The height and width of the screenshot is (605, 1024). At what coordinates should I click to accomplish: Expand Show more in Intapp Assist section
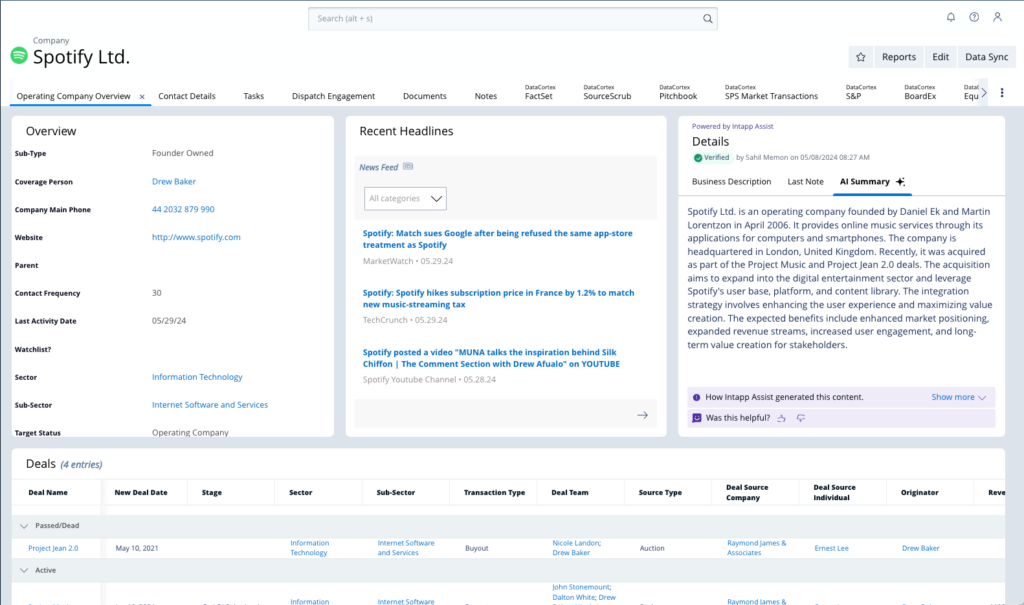coord(958,397)
